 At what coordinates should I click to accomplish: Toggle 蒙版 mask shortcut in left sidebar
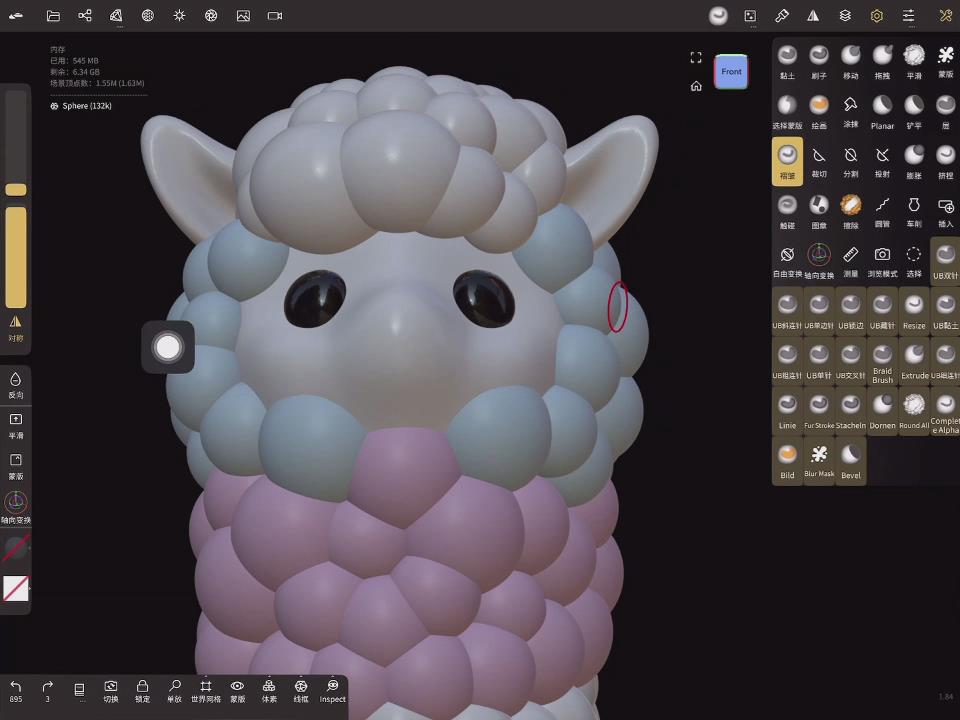(16, 467)
